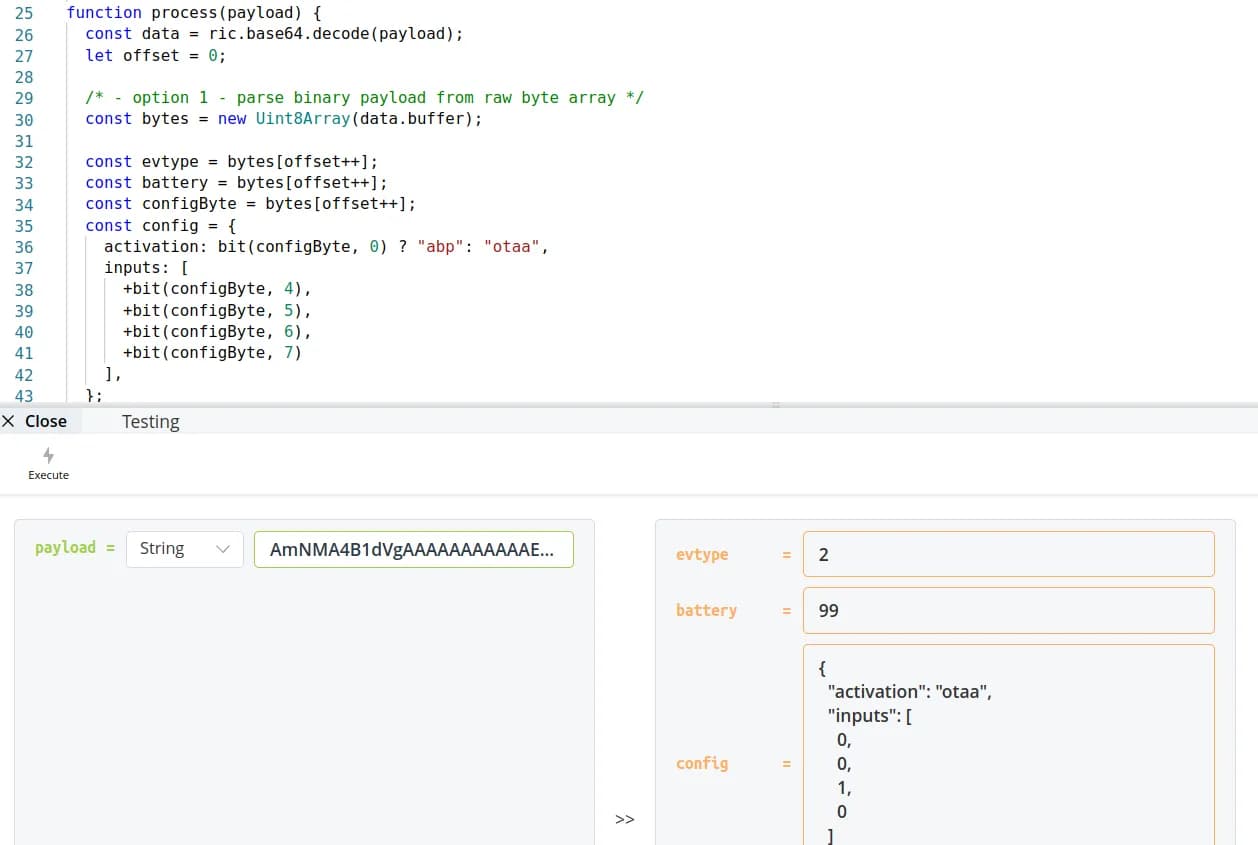Open the payload type String dropdown
The image size is (1258, 845).
pos(185,549)
